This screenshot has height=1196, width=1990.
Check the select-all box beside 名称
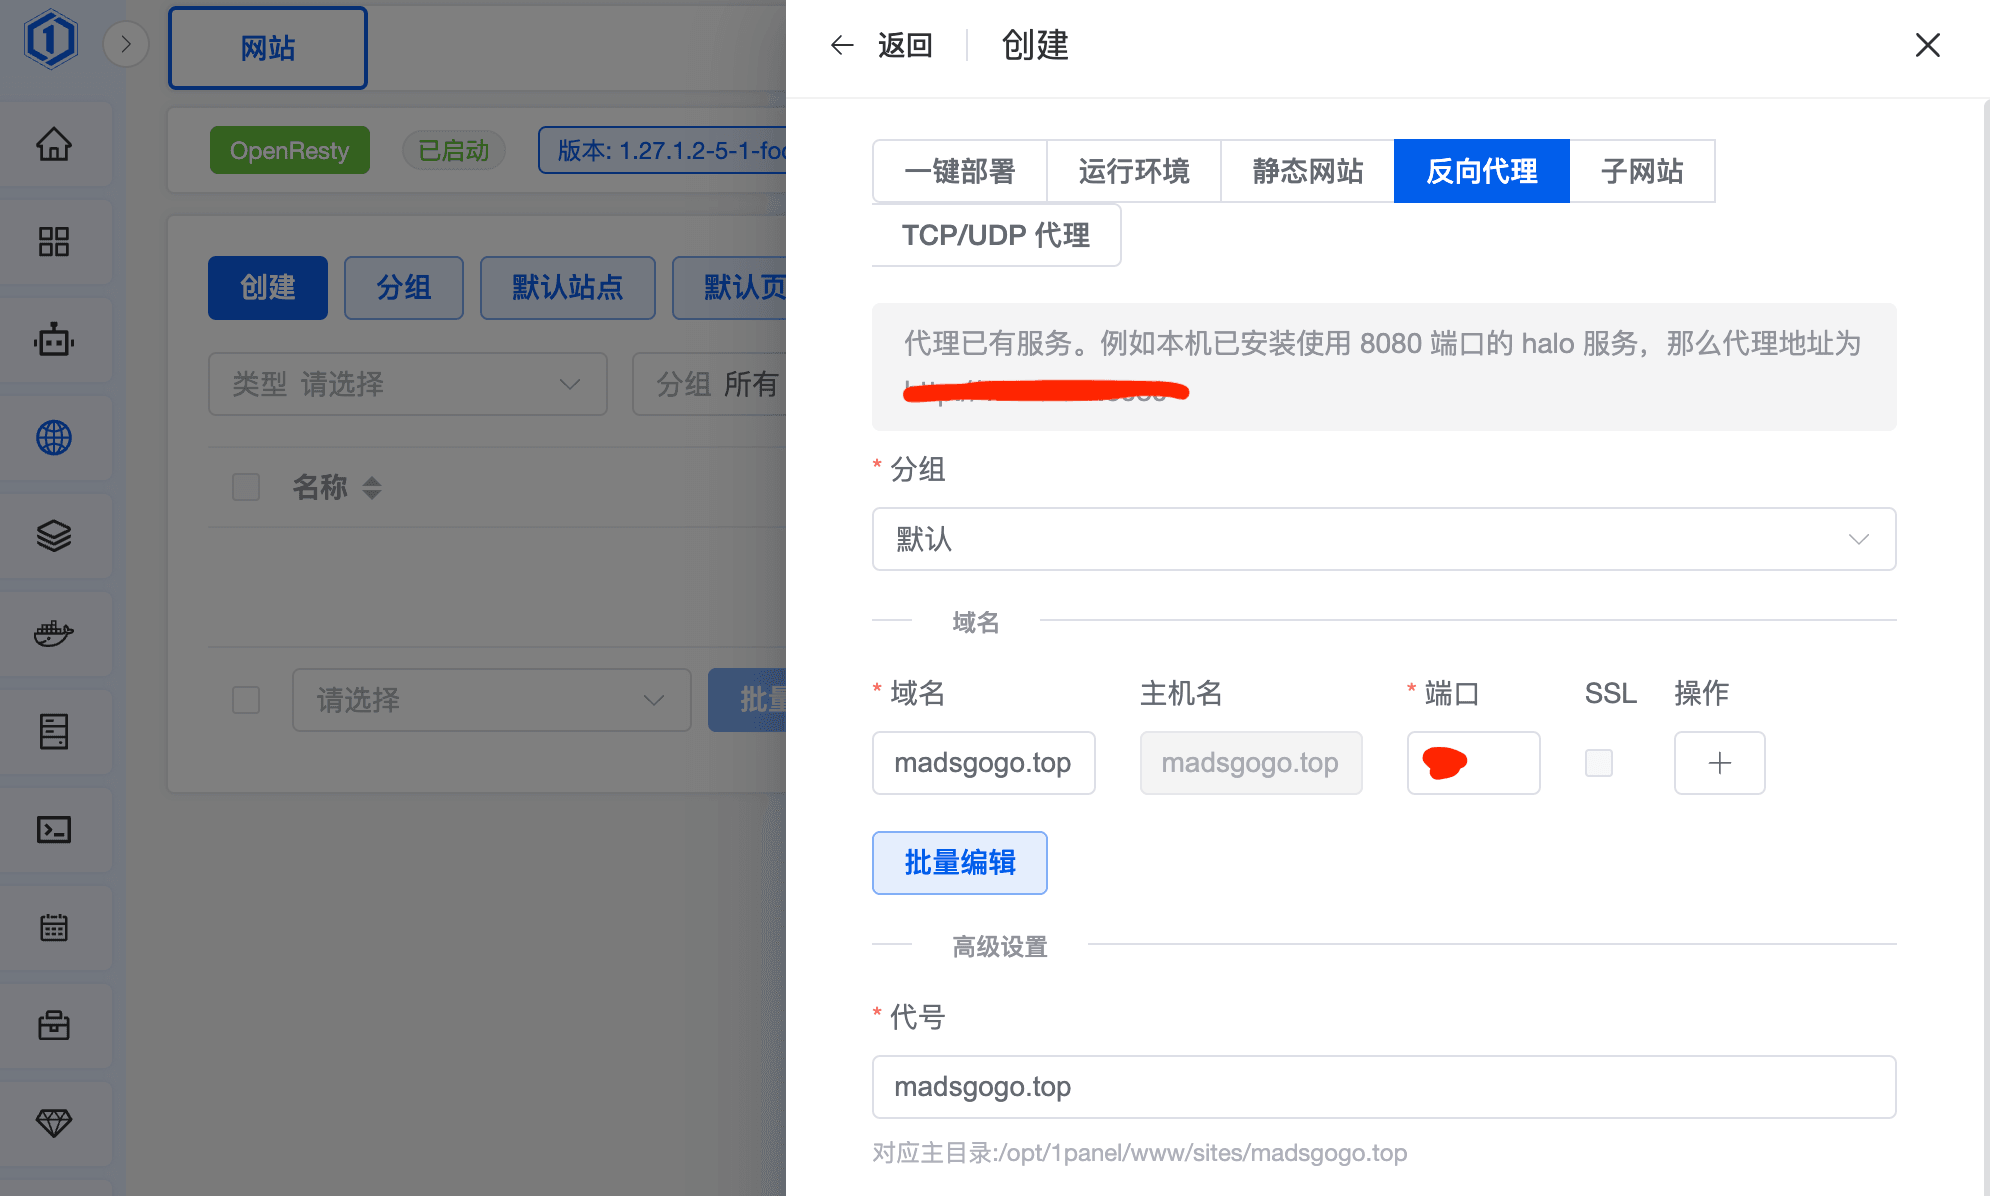[x=246, y=487]
